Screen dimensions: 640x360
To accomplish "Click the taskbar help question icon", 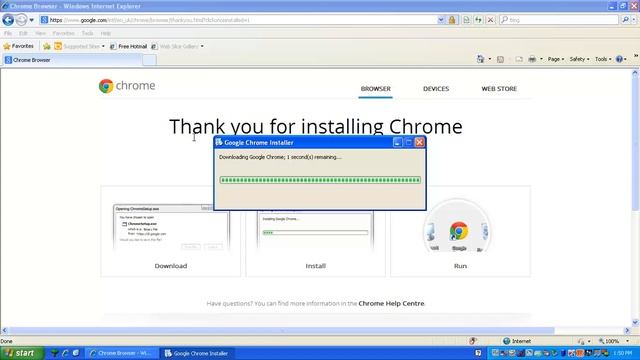I will pyautogui.click(x=478, y=353).
